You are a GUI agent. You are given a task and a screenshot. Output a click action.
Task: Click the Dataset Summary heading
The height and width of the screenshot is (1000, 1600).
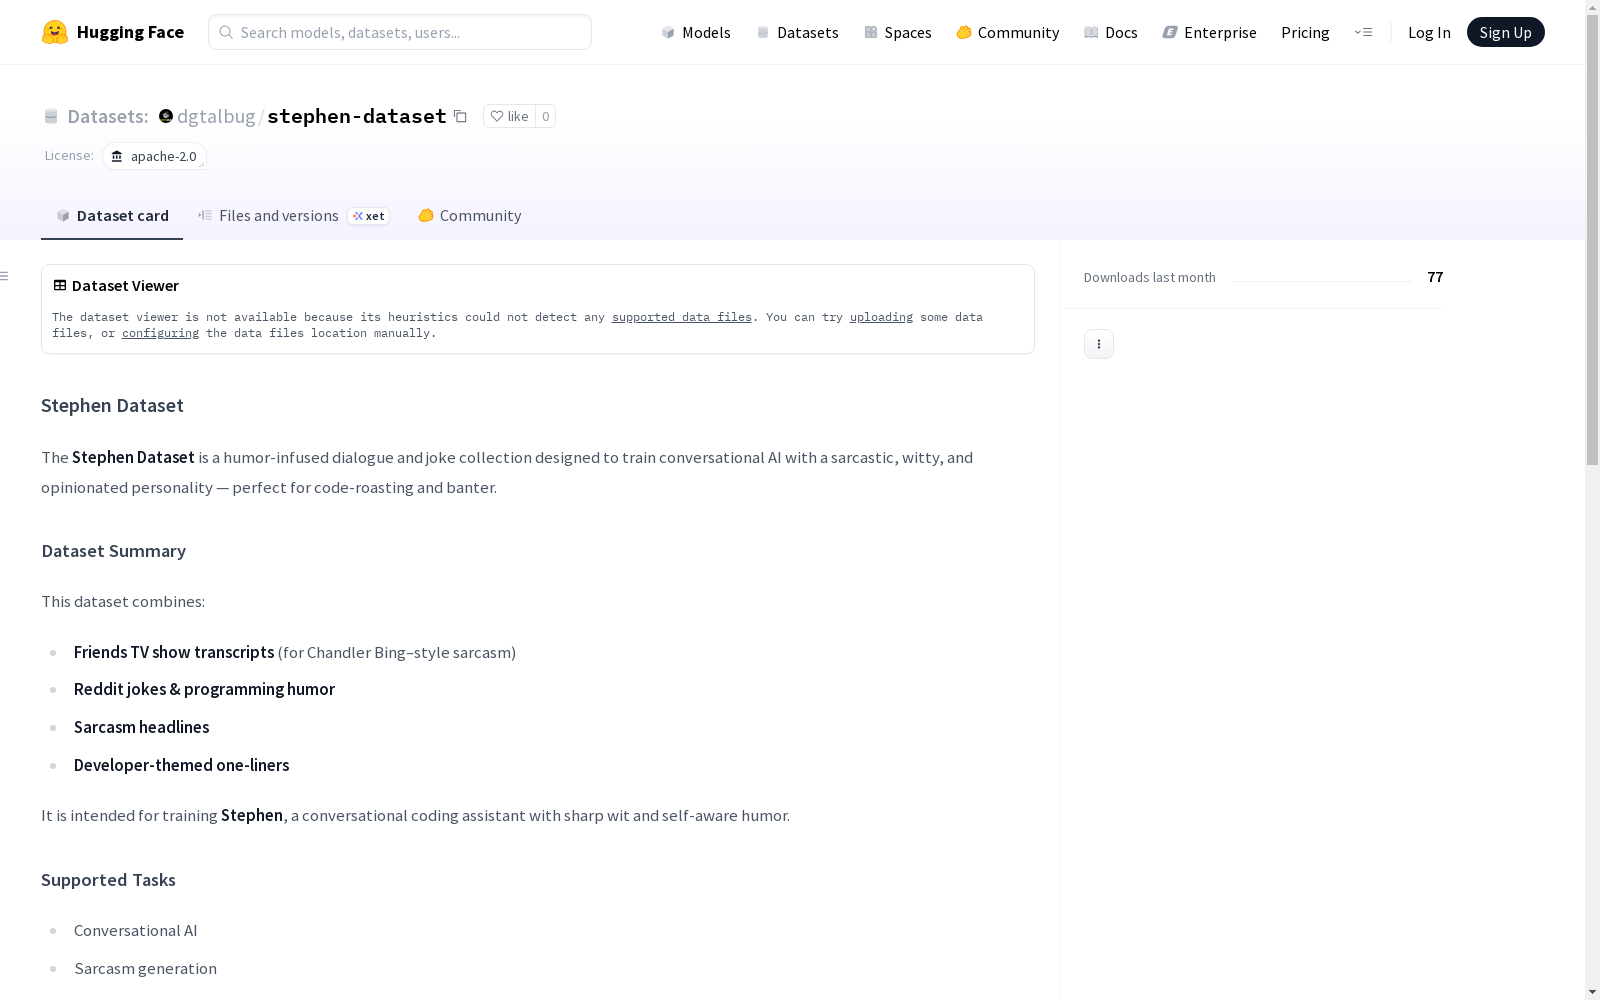tap(113, 551)
